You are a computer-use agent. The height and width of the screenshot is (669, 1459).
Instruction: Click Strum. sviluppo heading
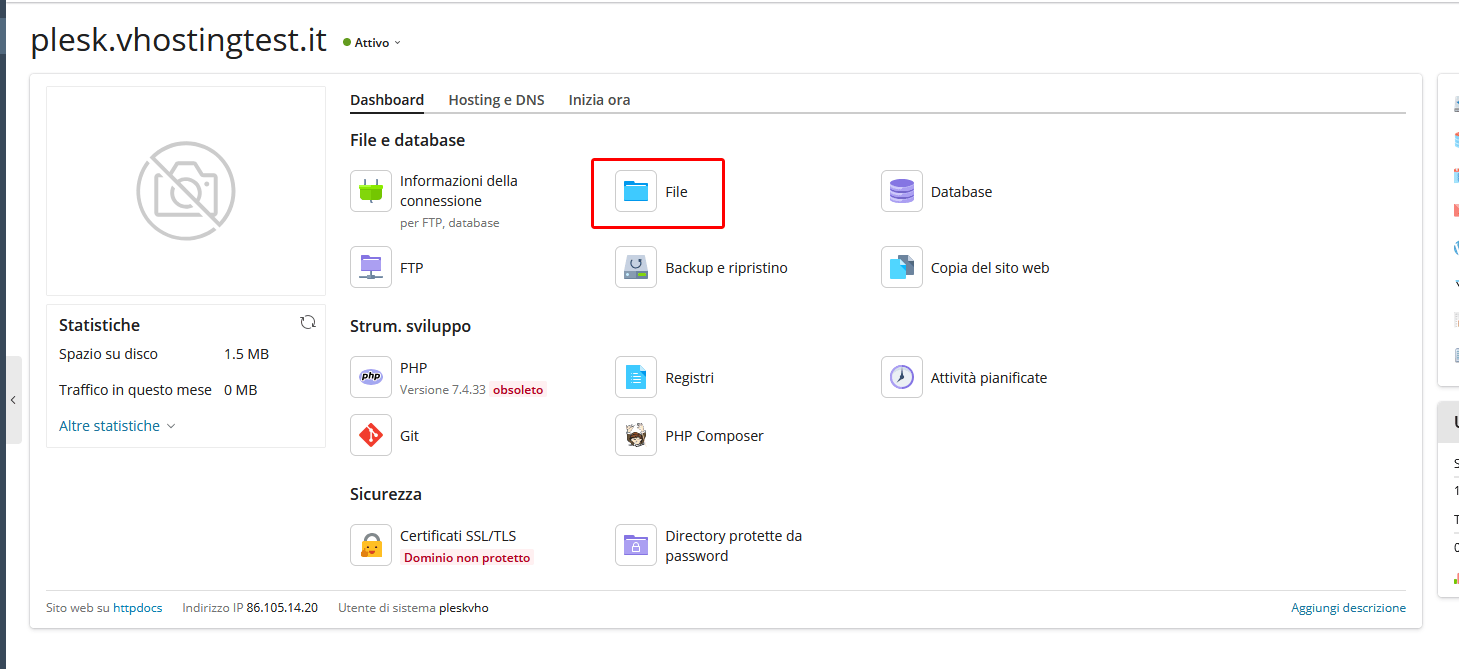pos(410,326)
